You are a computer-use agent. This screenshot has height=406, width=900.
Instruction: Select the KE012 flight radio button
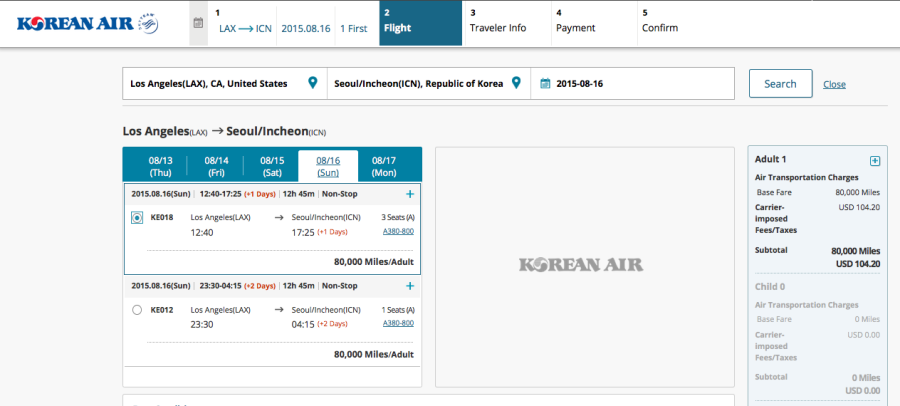137,310
